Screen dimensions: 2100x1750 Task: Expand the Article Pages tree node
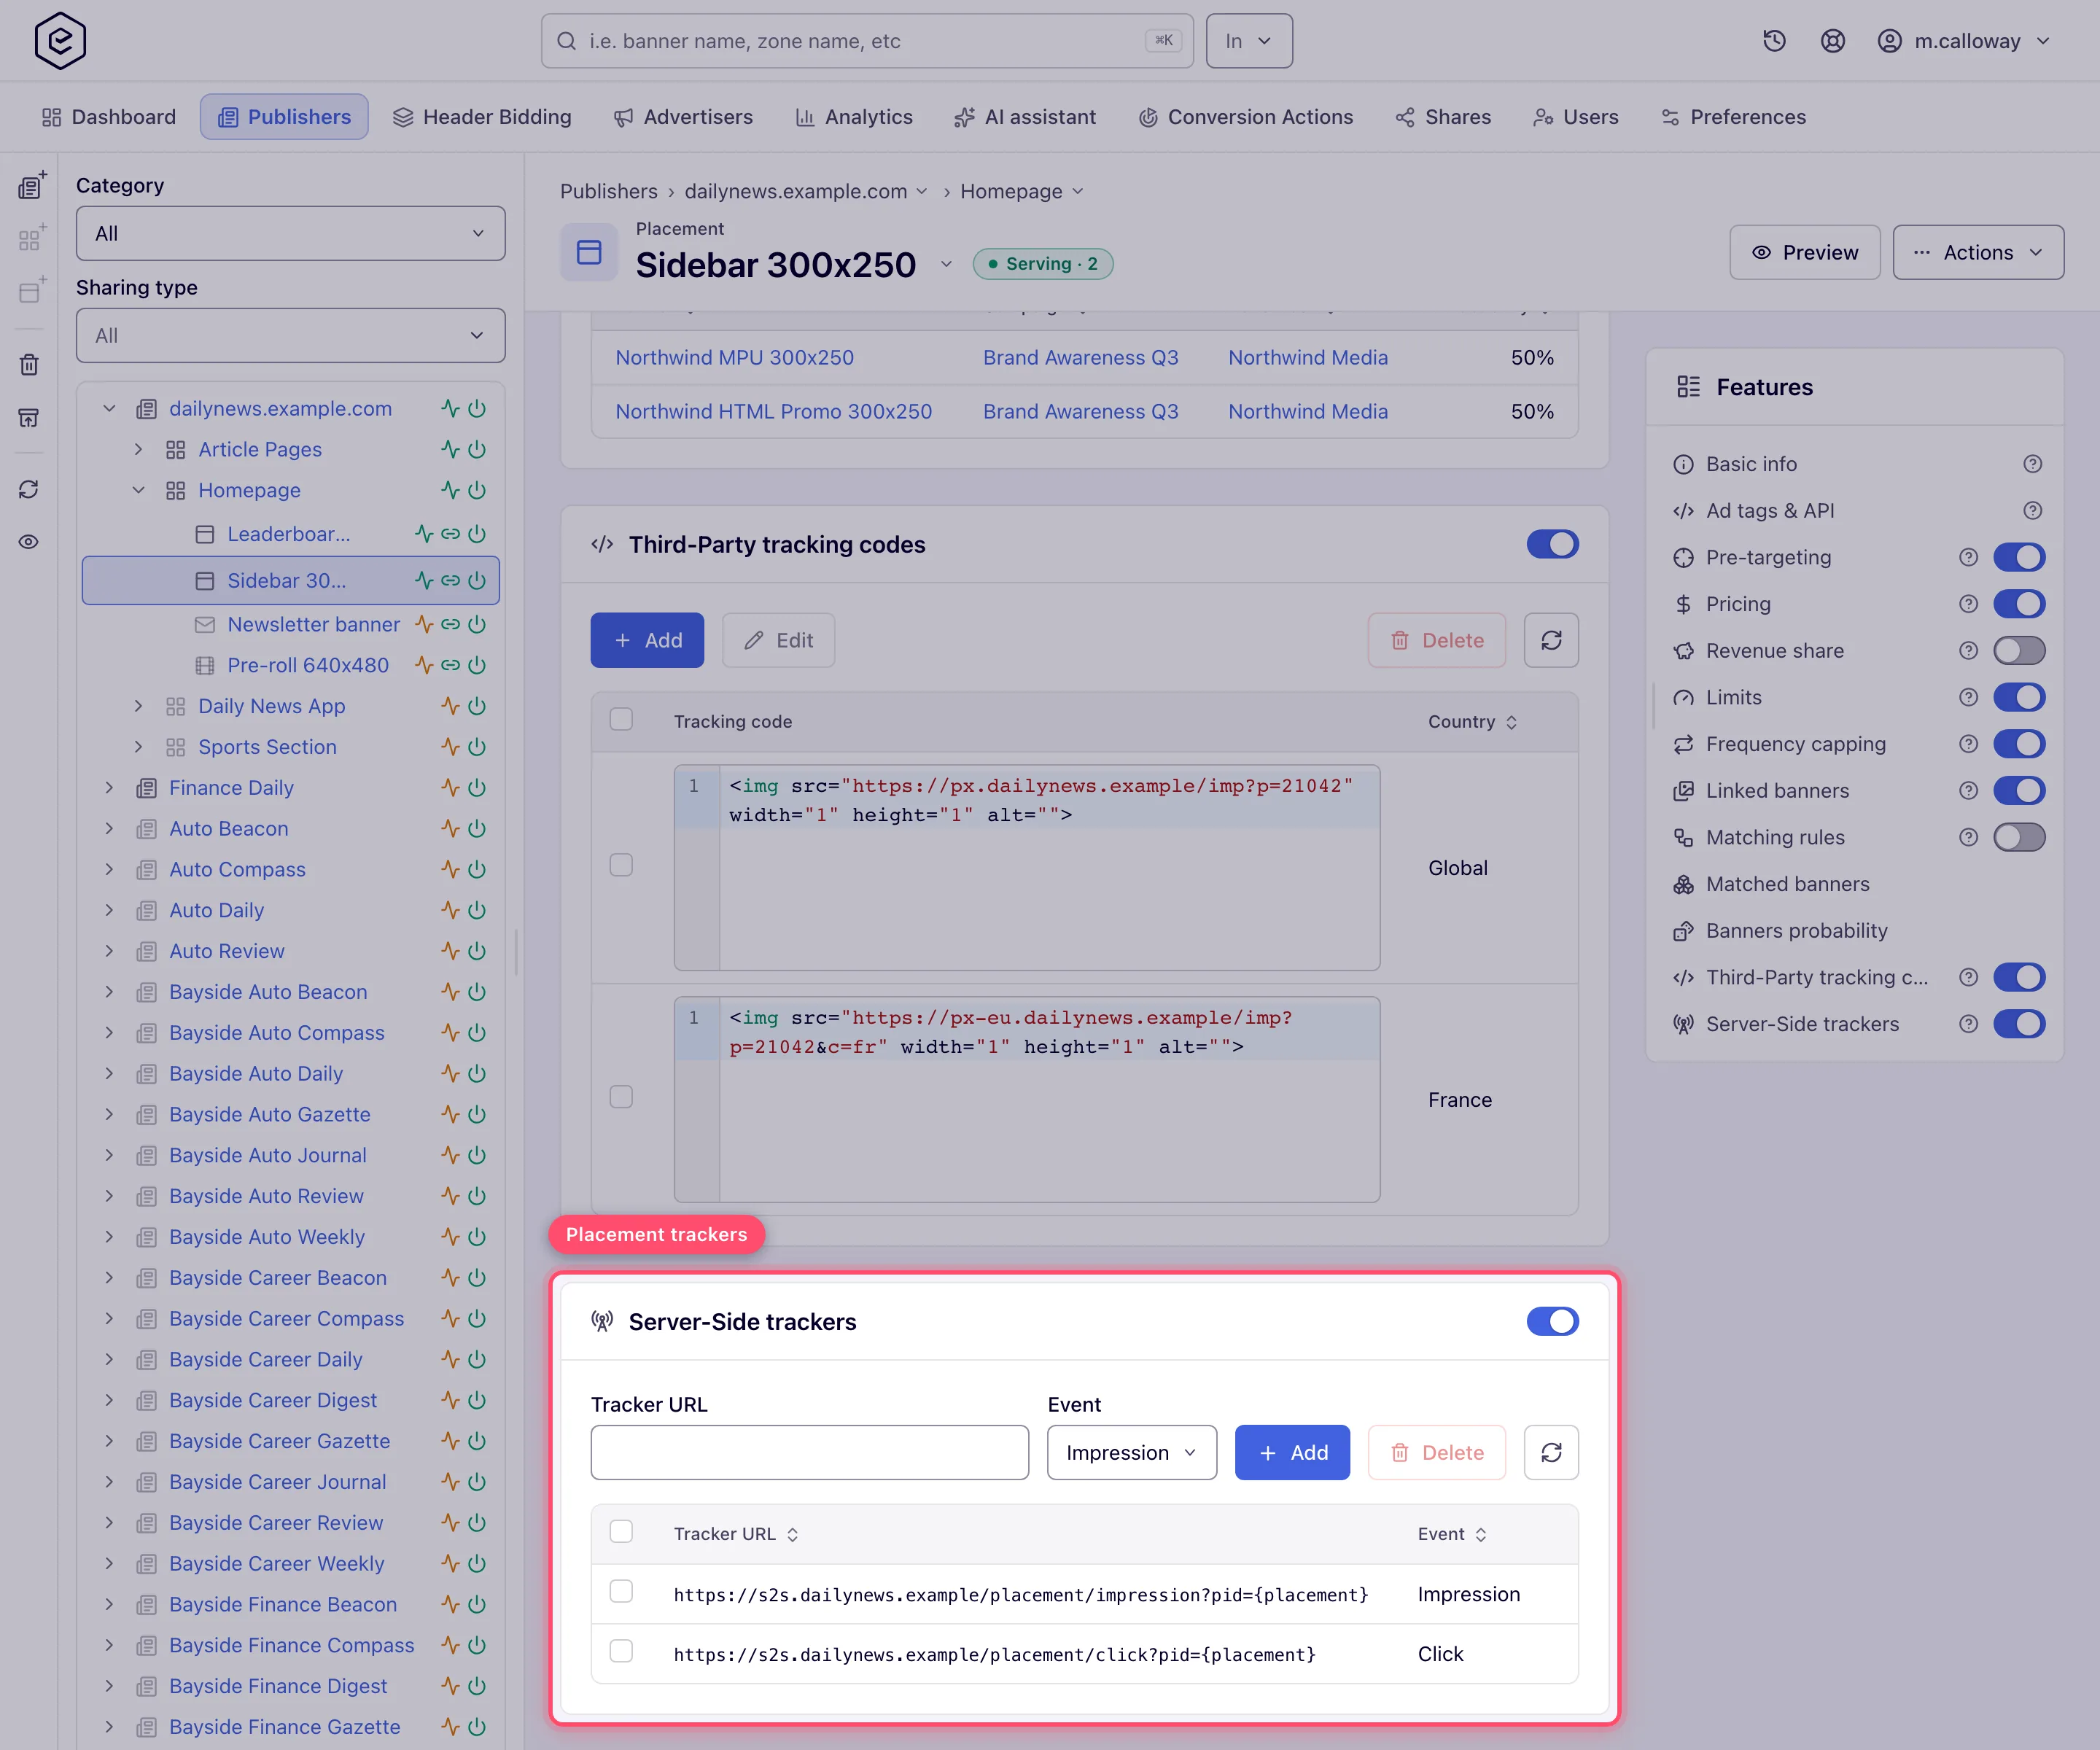pos(138,450)
